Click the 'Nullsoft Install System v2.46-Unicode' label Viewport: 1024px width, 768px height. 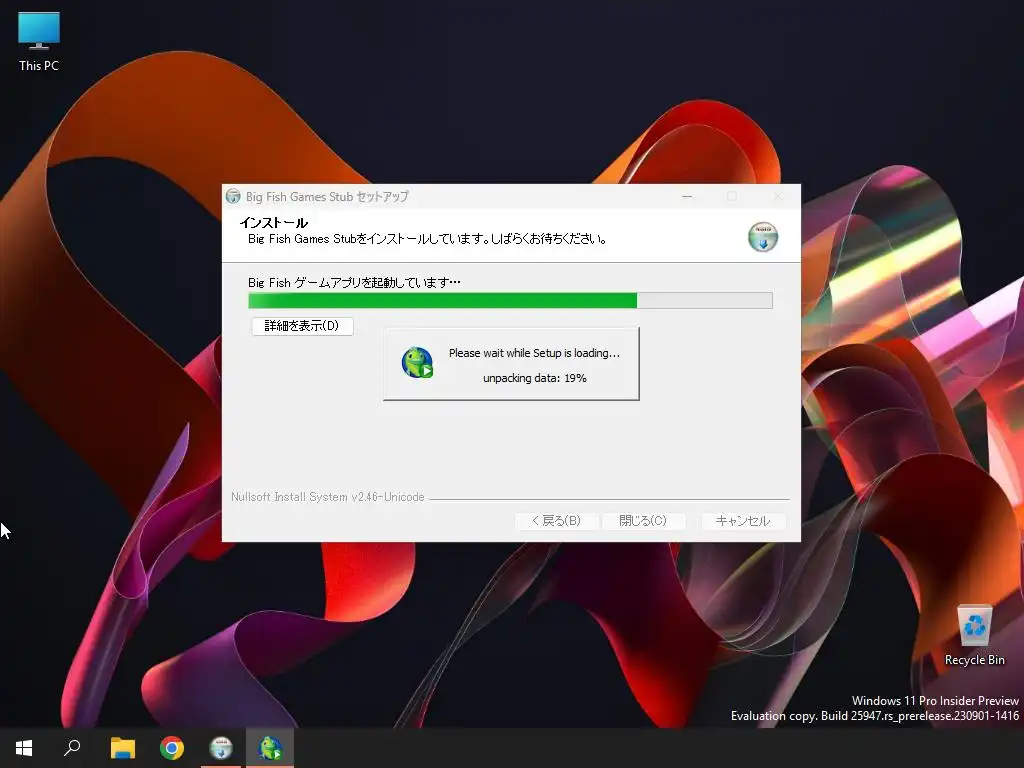click(x=328, y=497)
